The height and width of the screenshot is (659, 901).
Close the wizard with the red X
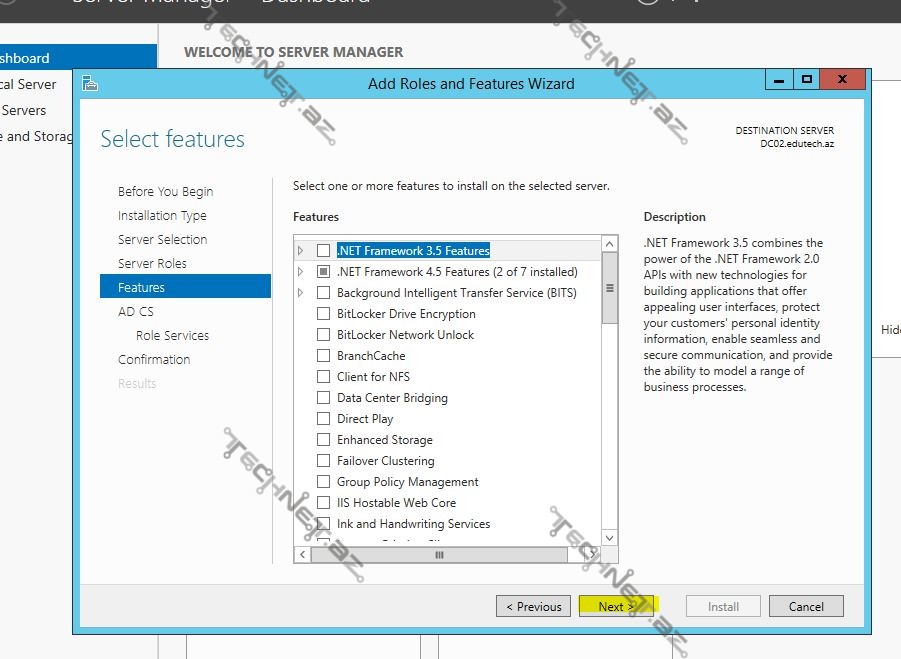coord(842,80)
